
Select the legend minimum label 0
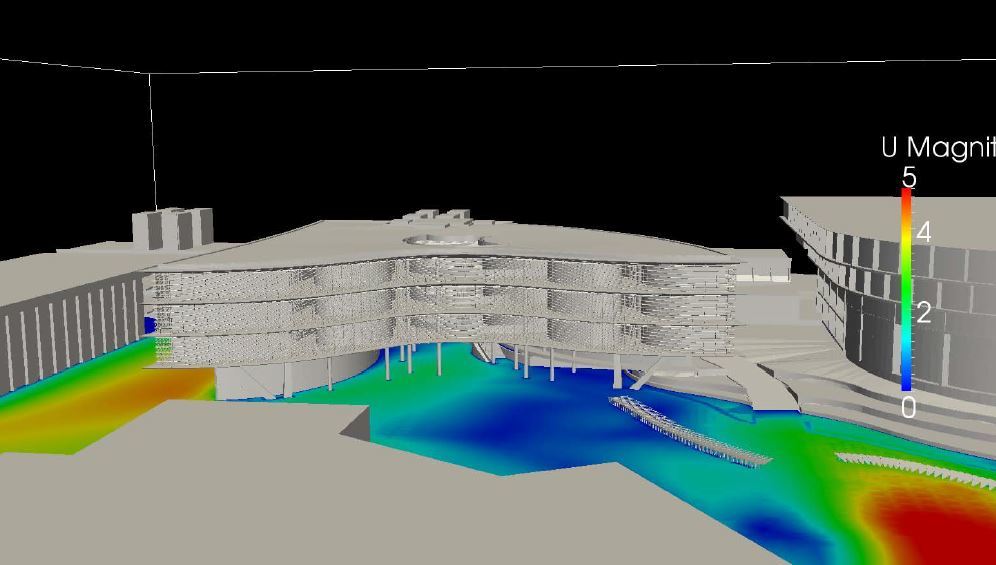pos(908,407)
